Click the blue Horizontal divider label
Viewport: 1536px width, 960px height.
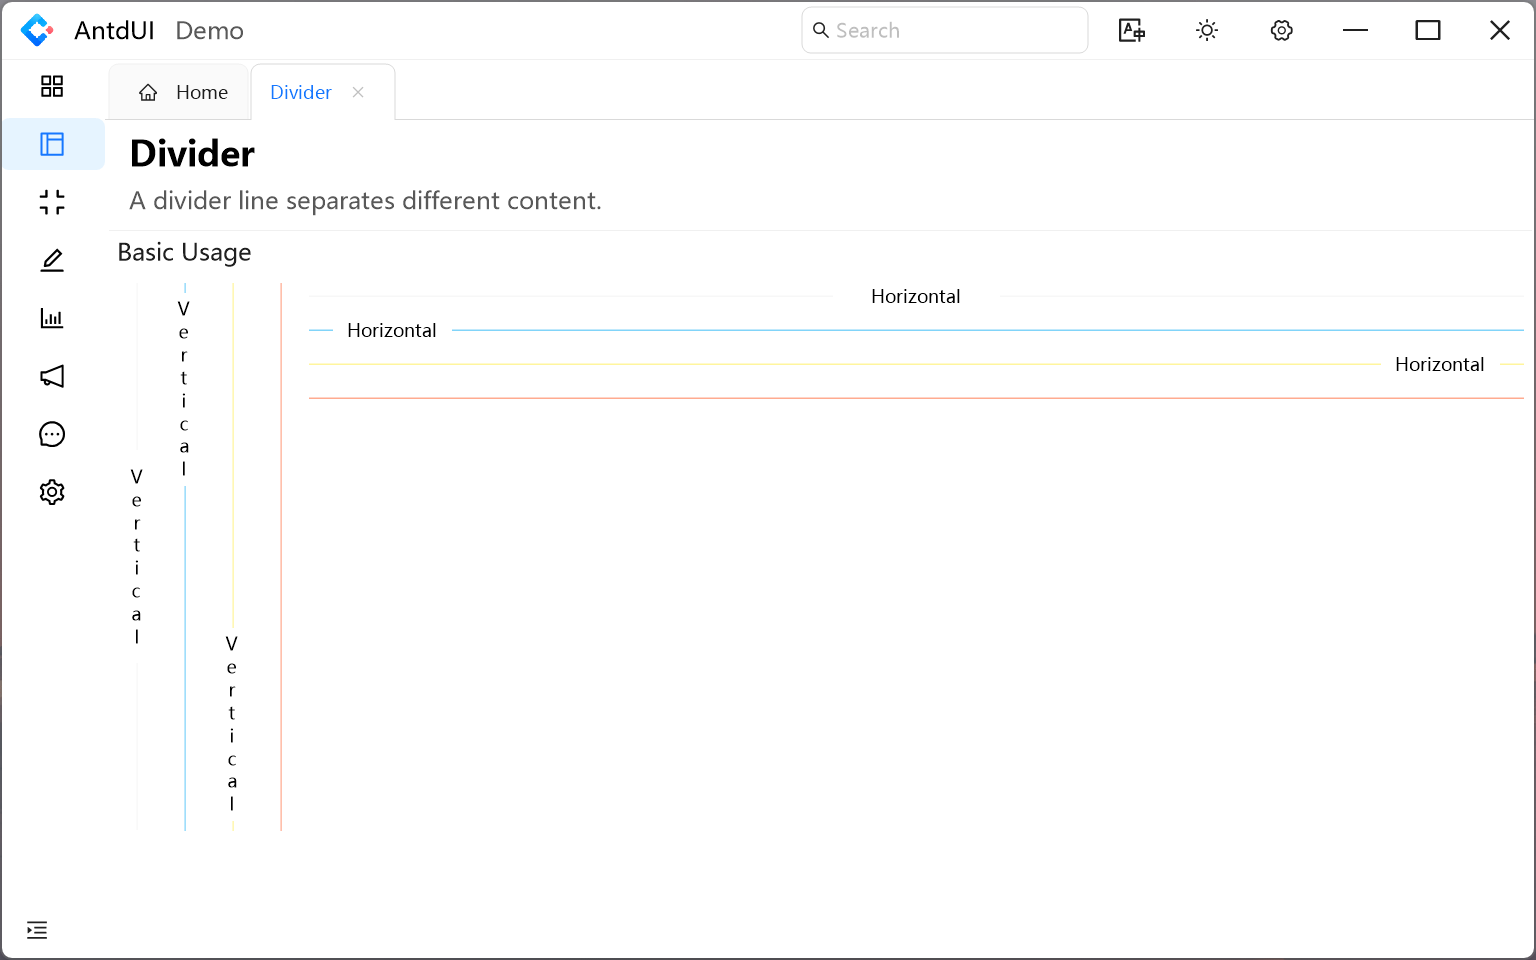pyautogui.click(x=391, y=331)
